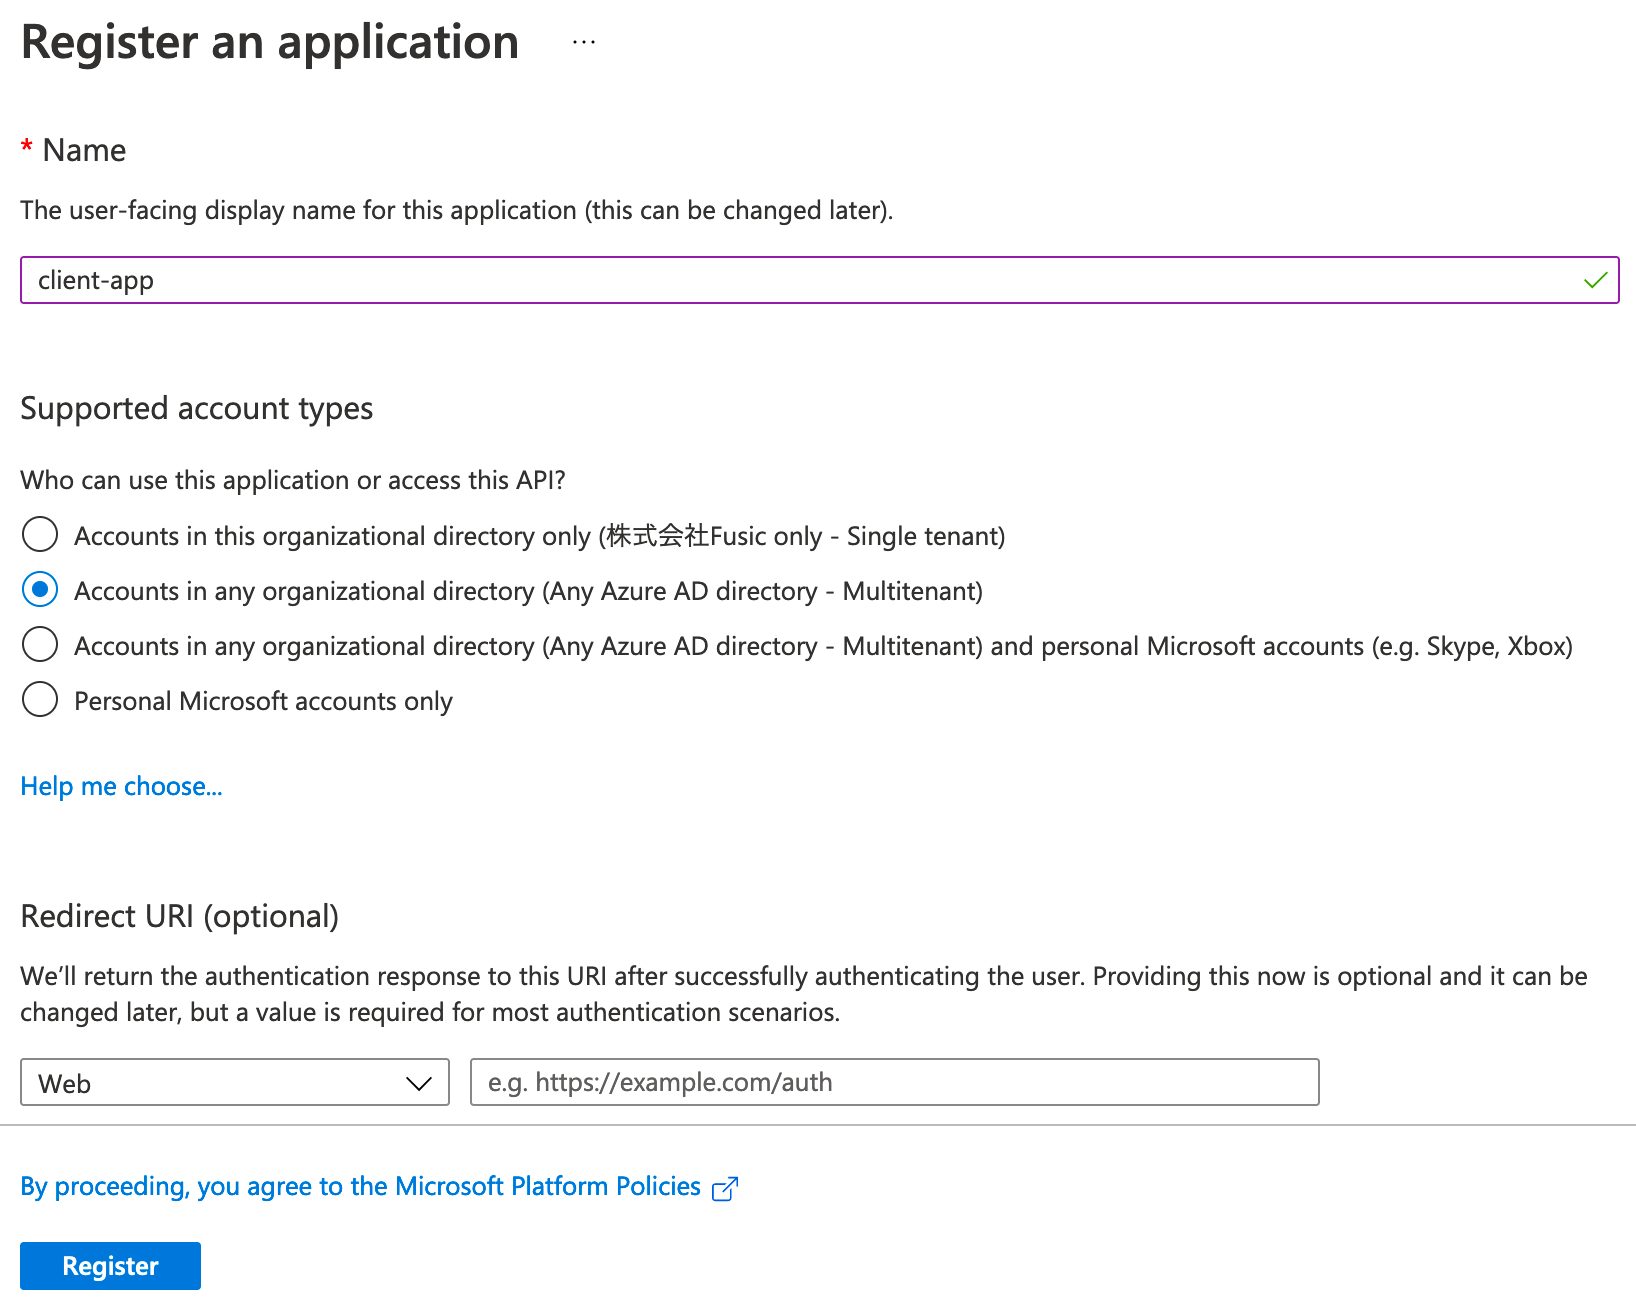Select Multitenant Azure AD directory only option
This screenshot has width=1636, height=1302.
point(40,590)
